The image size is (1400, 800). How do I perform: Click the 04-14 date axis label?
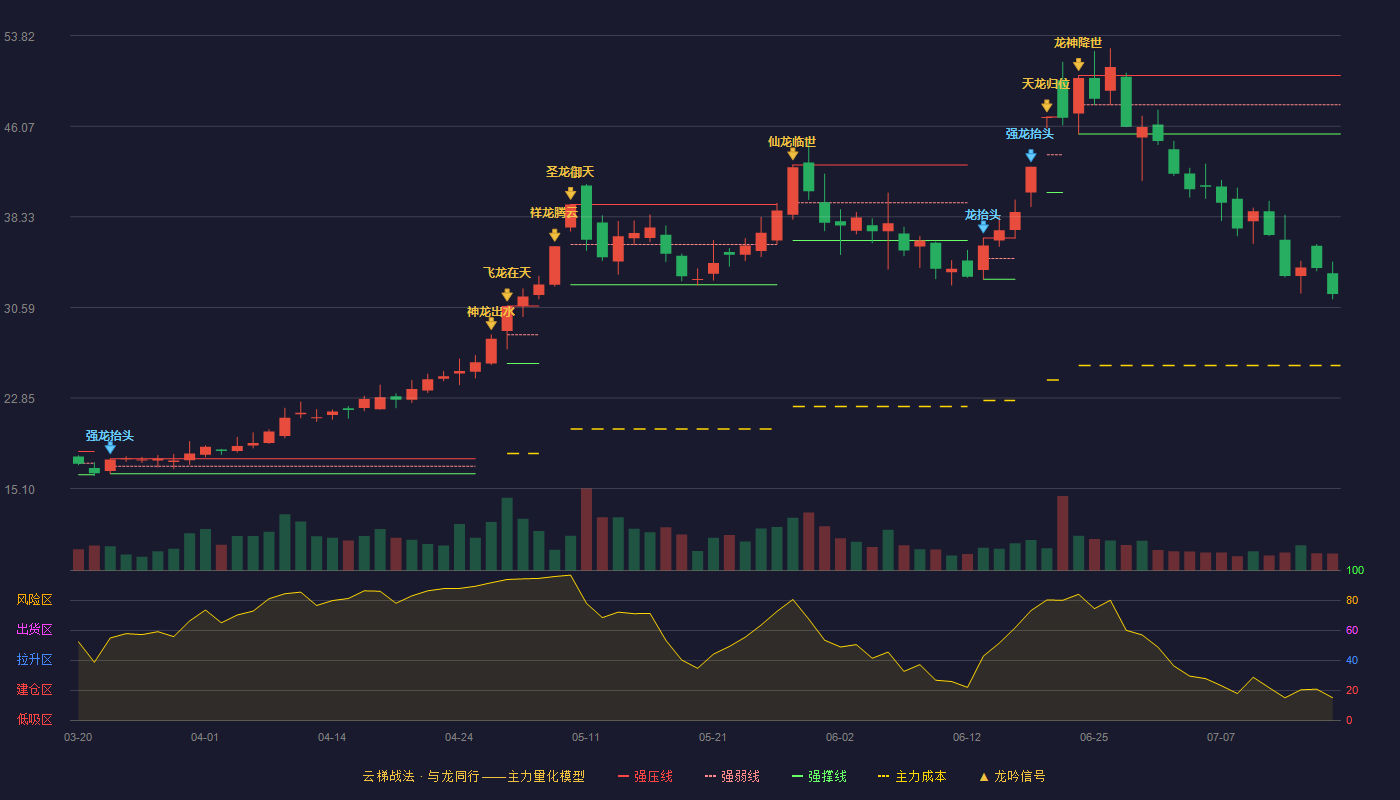click(x=332, y=737)
